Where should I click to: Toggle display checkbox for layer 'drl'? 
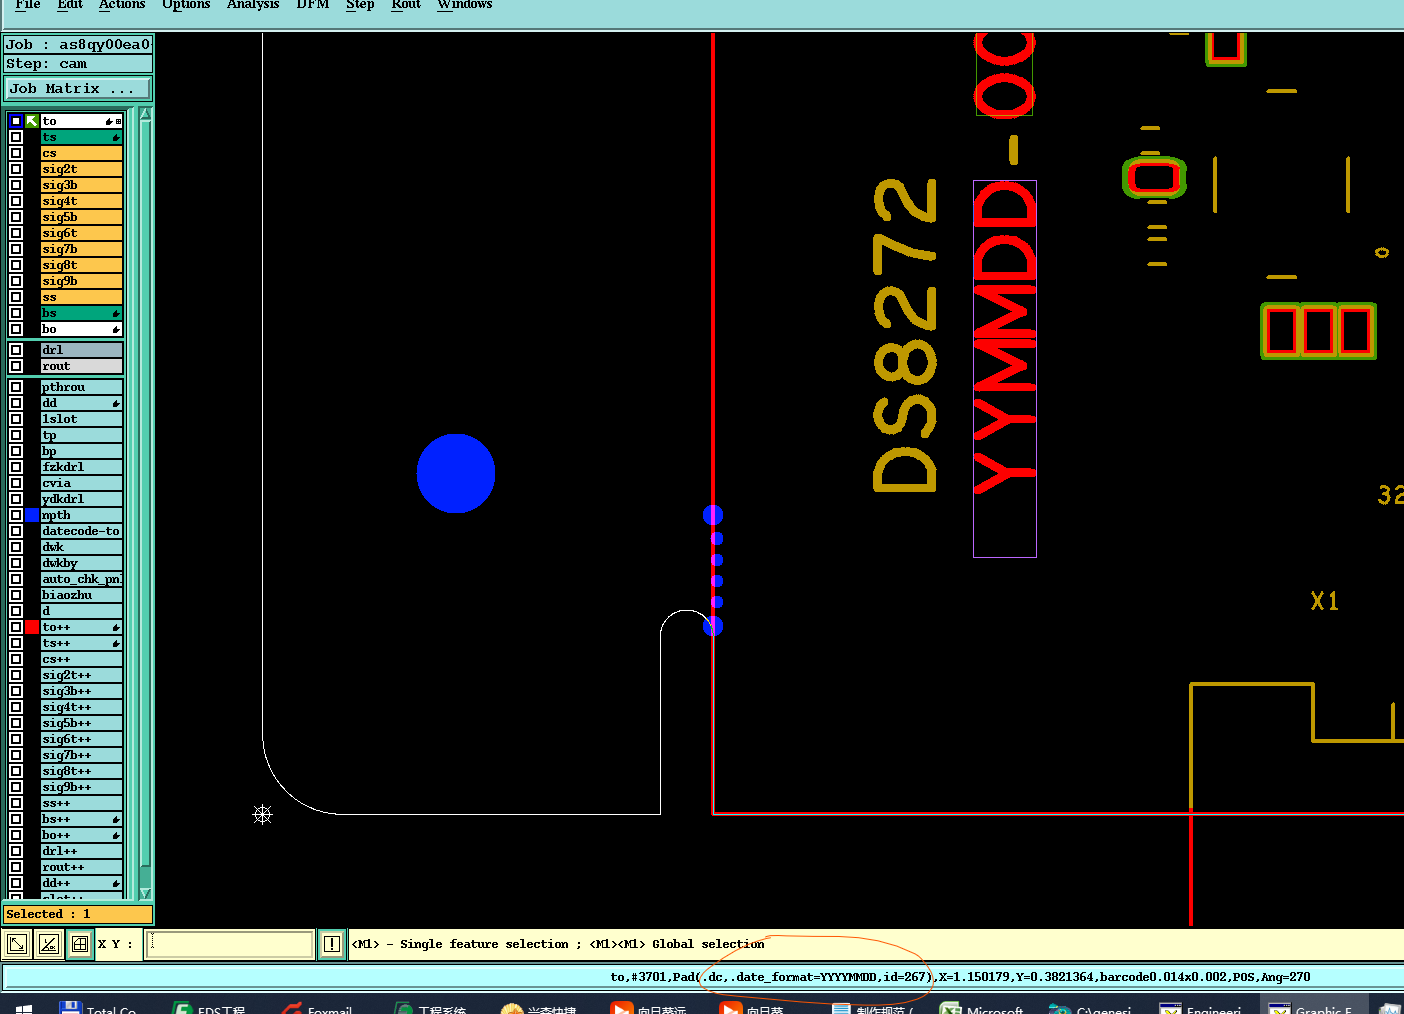[x=16, y=350]
